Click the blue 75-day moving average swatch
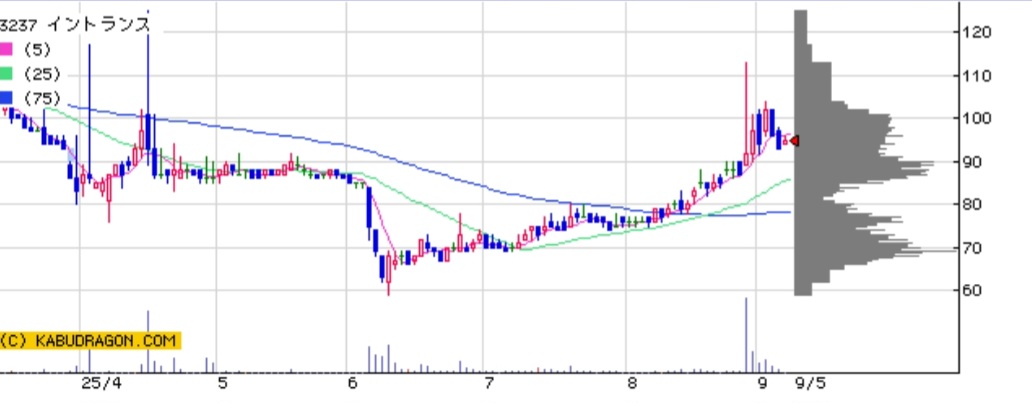 (6, 98)
